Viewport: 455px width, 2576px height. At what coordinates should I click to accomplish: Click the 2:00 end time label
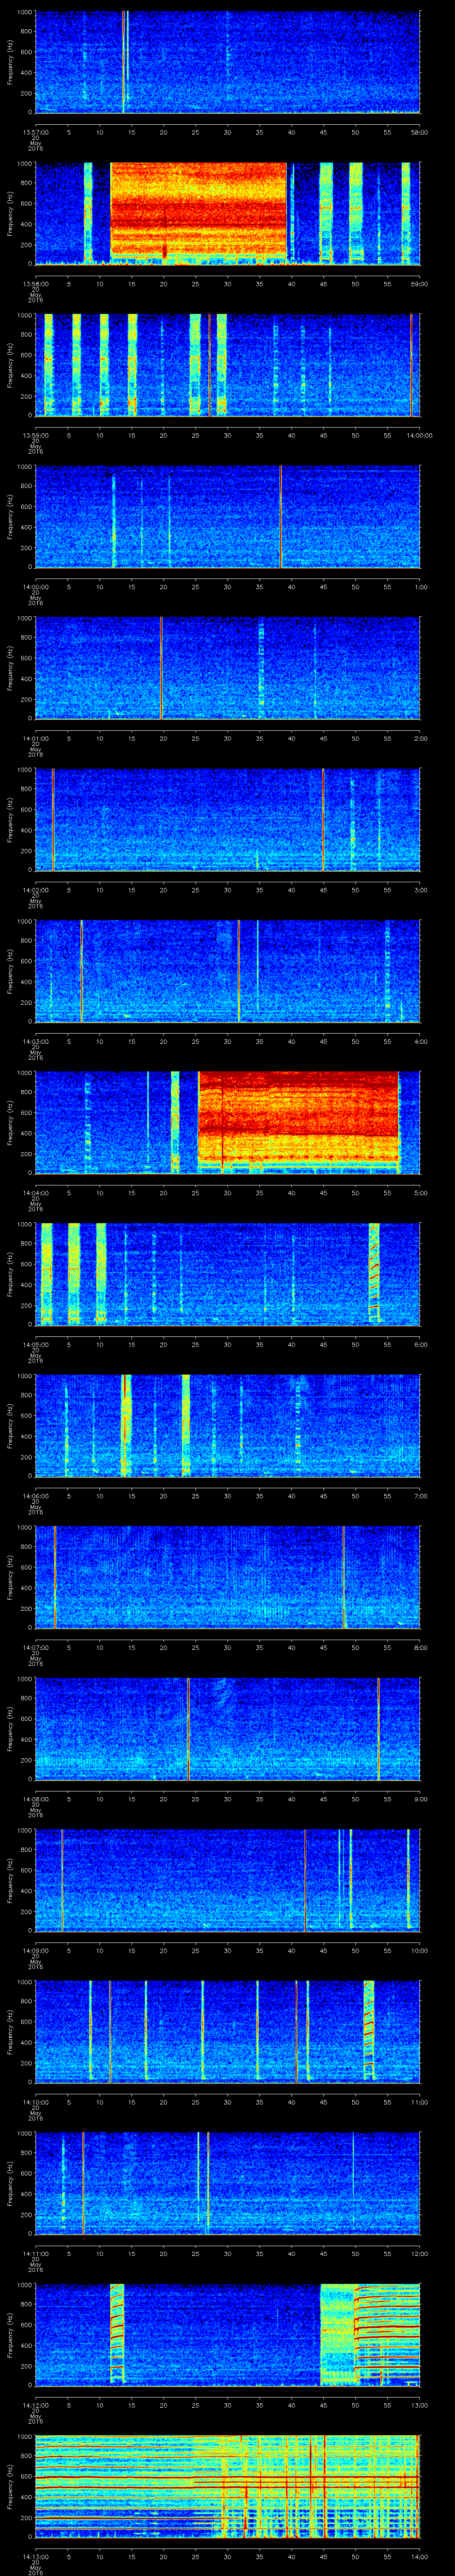click(421, 738)
